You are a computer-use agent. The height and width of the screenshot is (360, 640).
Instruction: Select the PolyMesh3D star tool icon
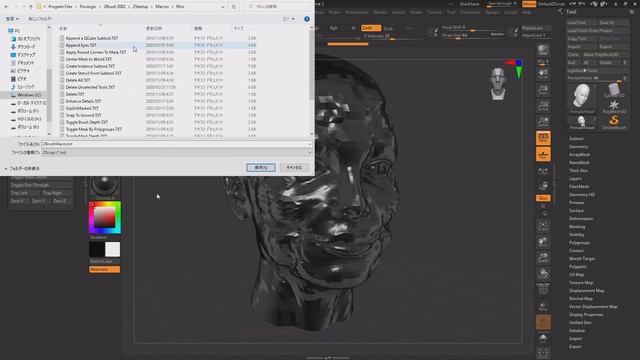613,106
